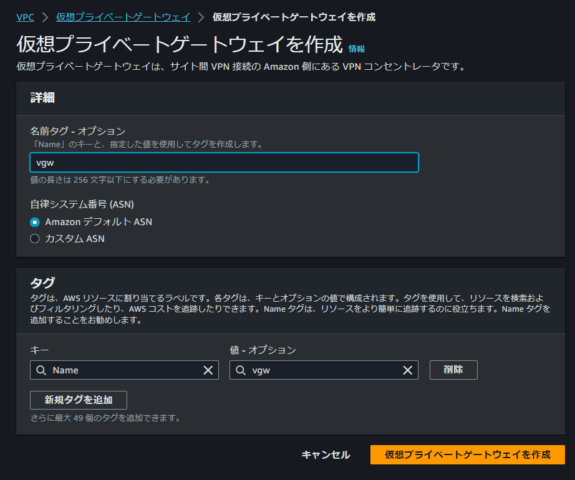Image resolution: width=575 pixels, height=480 pixels.
Task: Go to 仮想プライベートゲートウェイ breadcrumb link
Action: pos(123,17)
